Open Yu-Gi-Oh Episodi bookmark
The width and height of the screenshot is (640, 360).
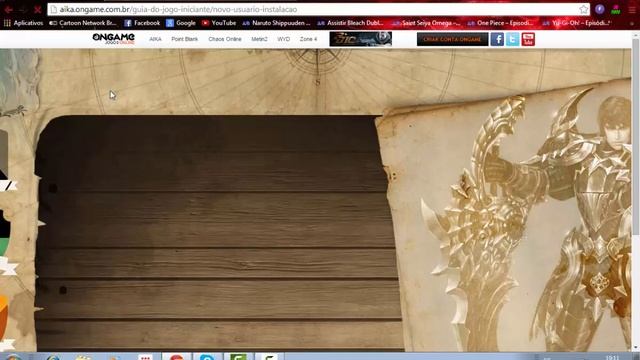(x=576, y=23)
